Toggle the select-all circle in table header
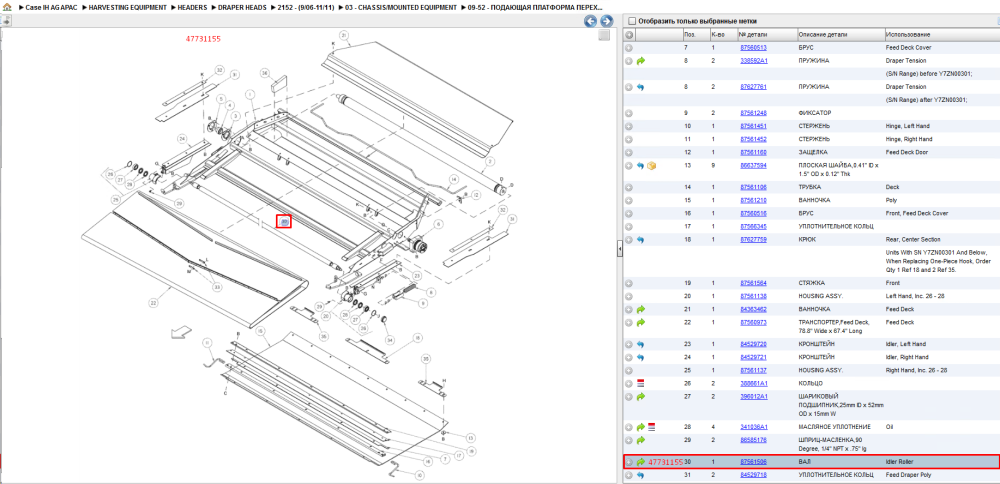The image size is (1000, 484). point(629,34)
